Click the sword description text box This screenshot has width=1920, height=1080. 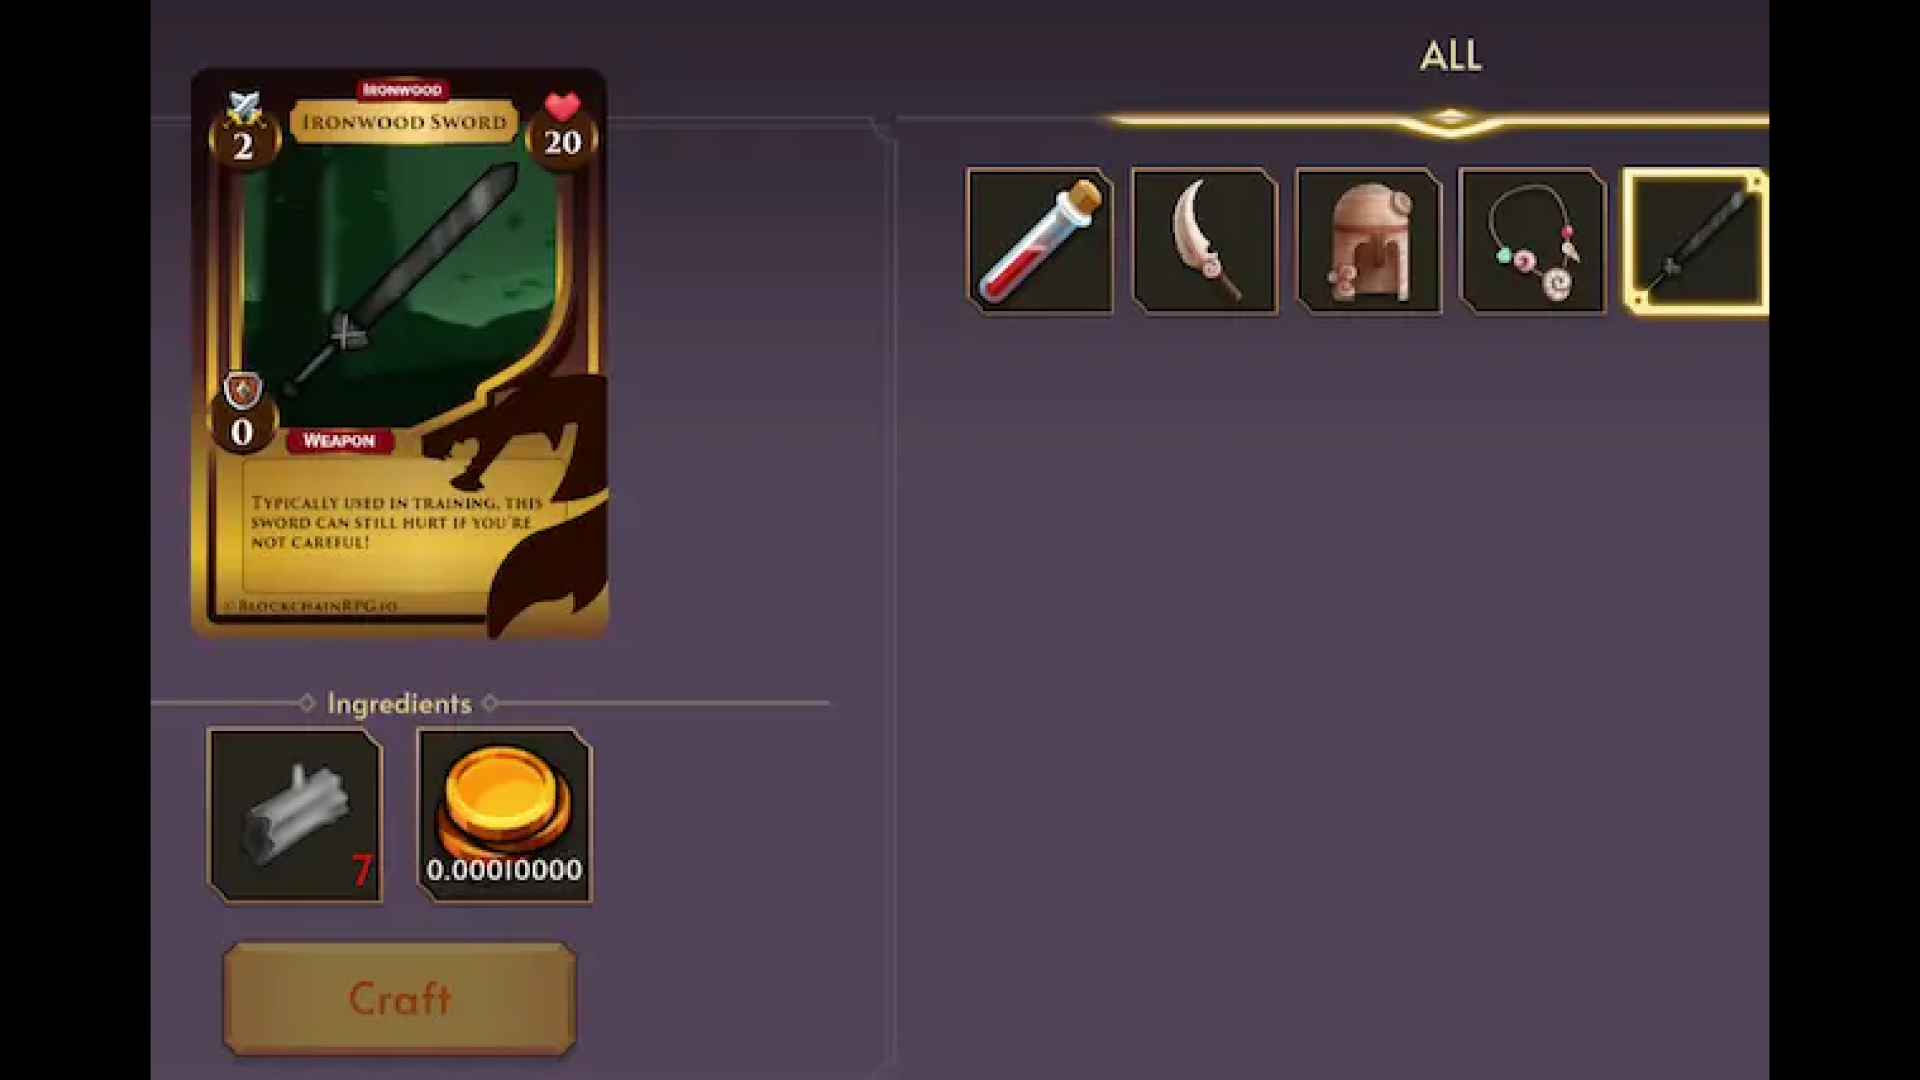(x=400, y=525)
